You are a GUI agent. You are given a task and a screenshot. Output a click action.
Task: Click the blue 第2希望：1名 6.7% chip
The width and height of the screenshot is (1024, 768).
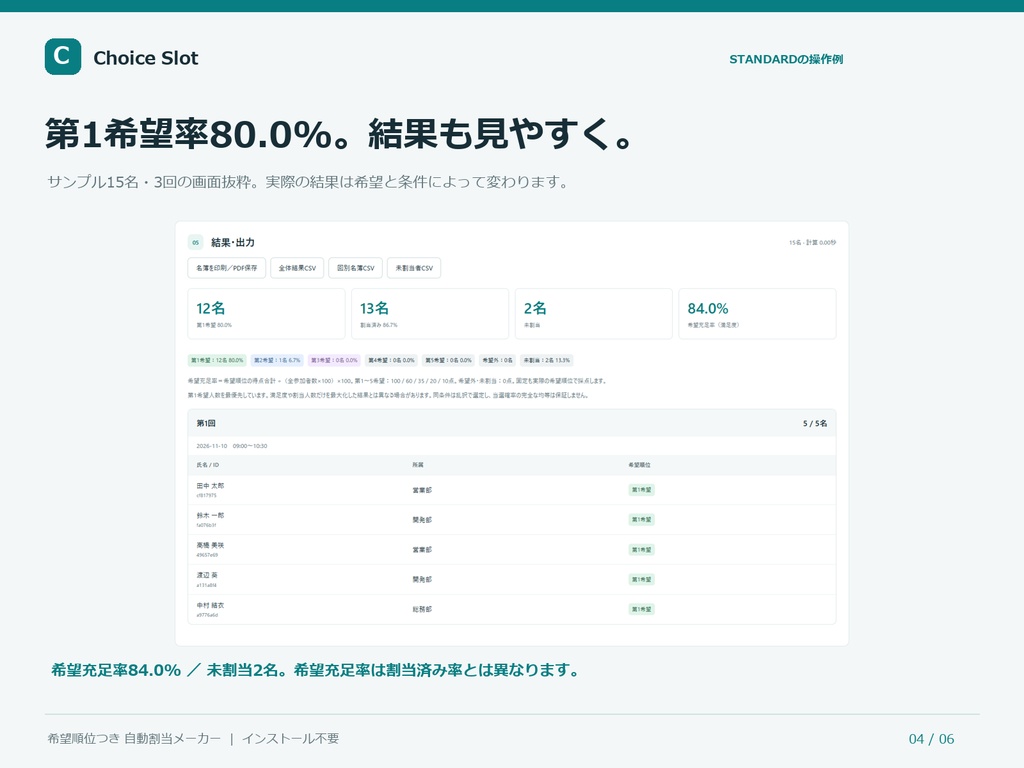point(277,360)
